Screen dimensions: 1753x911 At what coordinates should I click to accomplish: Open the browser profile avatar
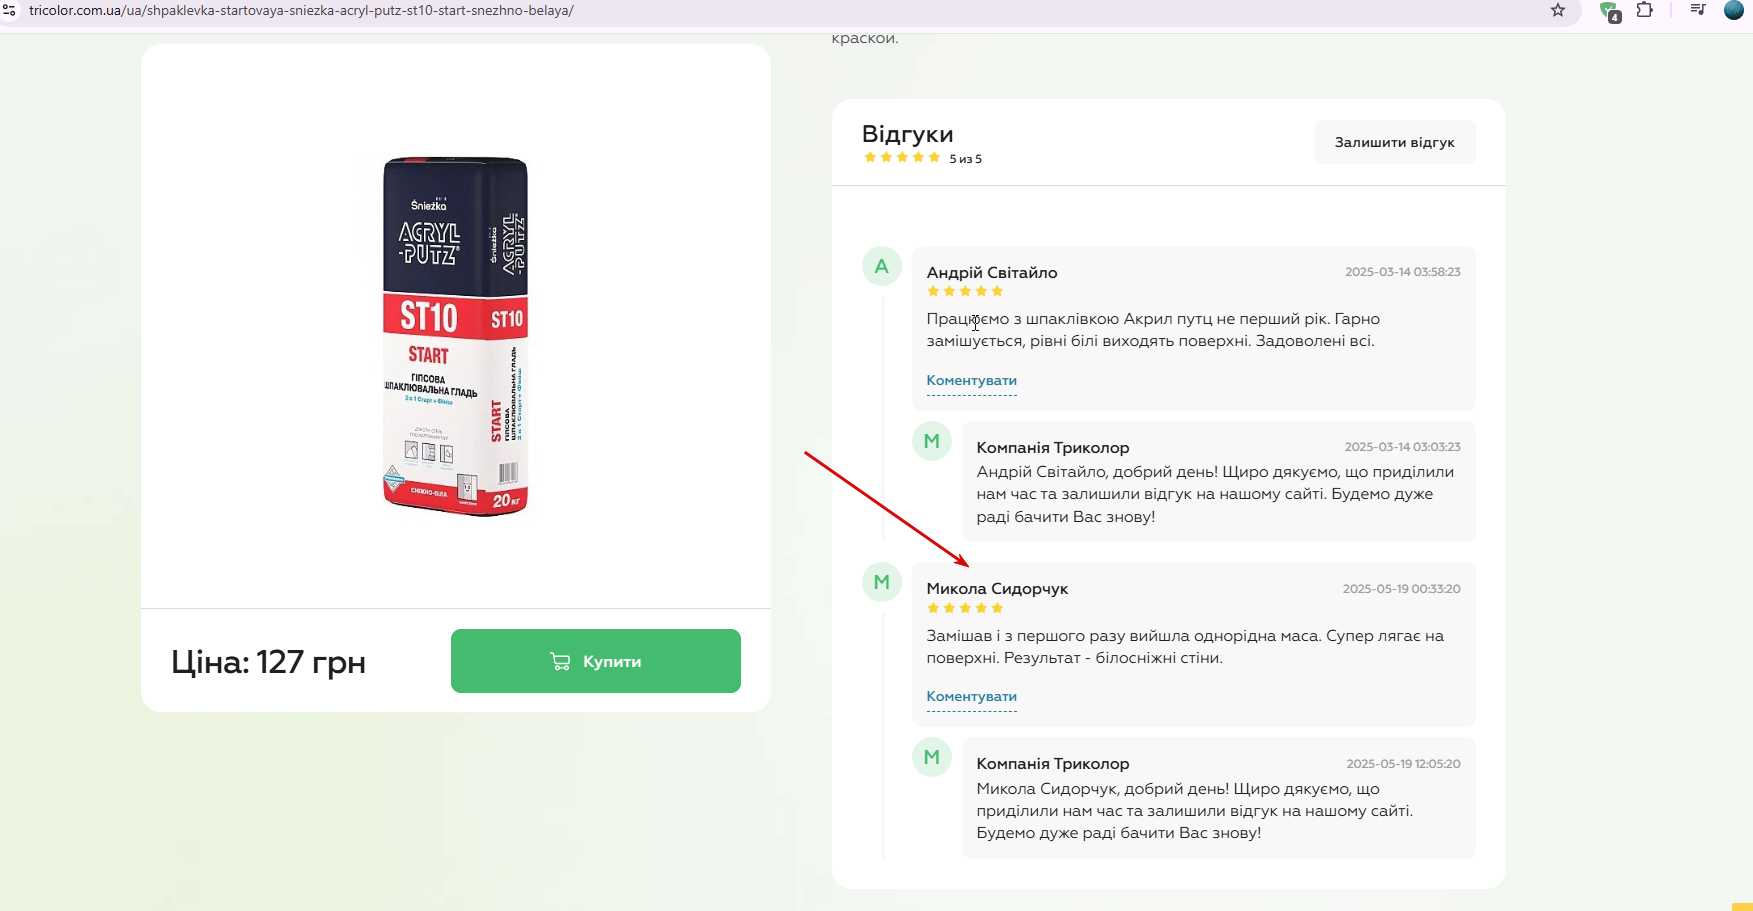[x=1734, y=10]
